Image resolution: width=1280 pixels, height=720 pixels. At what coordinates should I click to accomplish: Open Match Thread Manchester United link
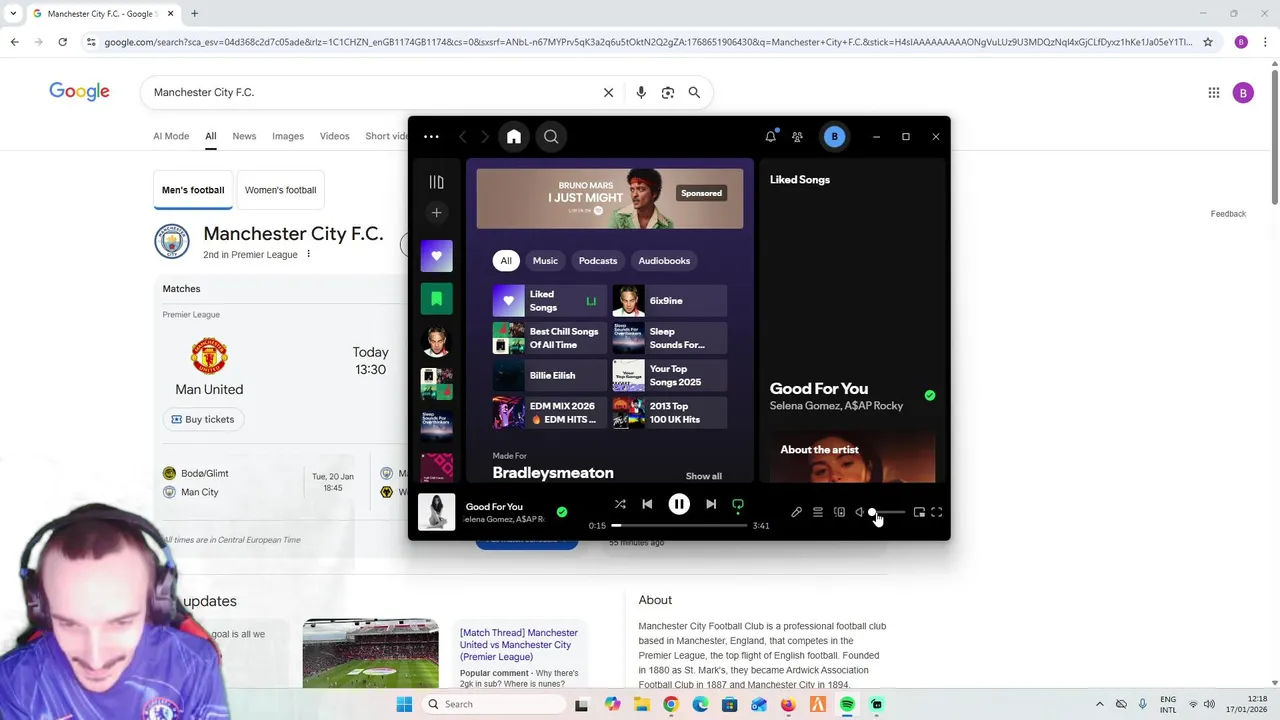pyautogui.click(x=519, y=645)
